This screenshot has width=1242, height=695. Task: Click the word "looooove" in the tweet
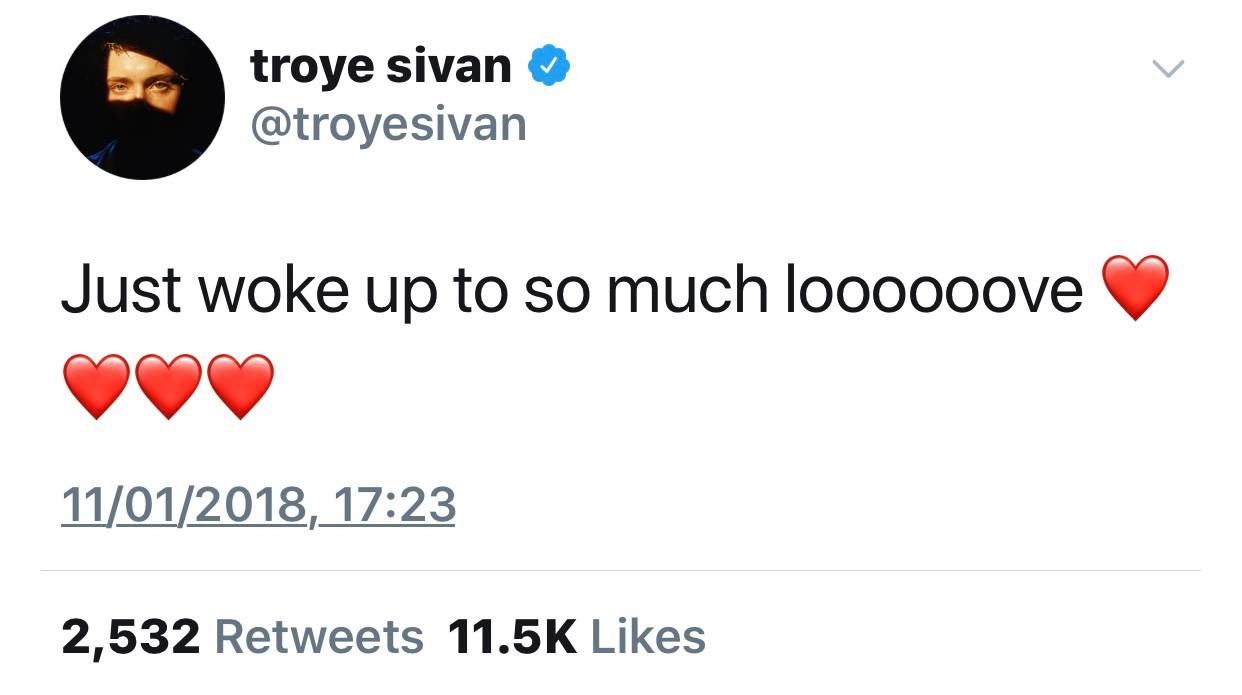coord(935,290)
